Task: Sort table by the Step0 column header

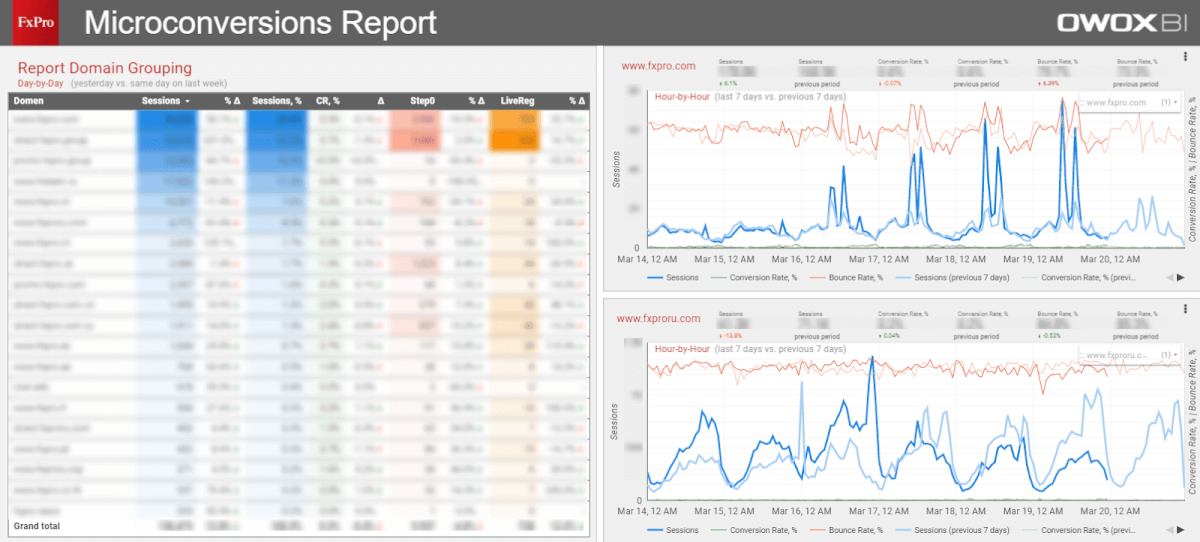Action: point(422,101)
